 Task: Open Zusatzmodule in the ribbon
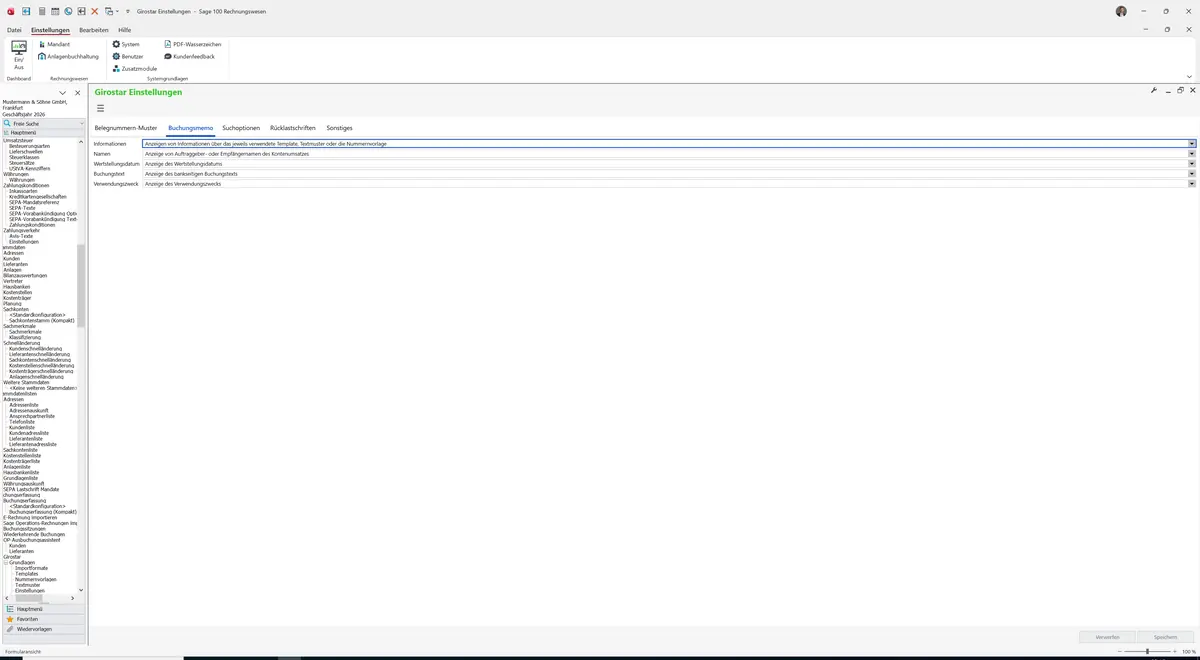(x=134, y=68)
